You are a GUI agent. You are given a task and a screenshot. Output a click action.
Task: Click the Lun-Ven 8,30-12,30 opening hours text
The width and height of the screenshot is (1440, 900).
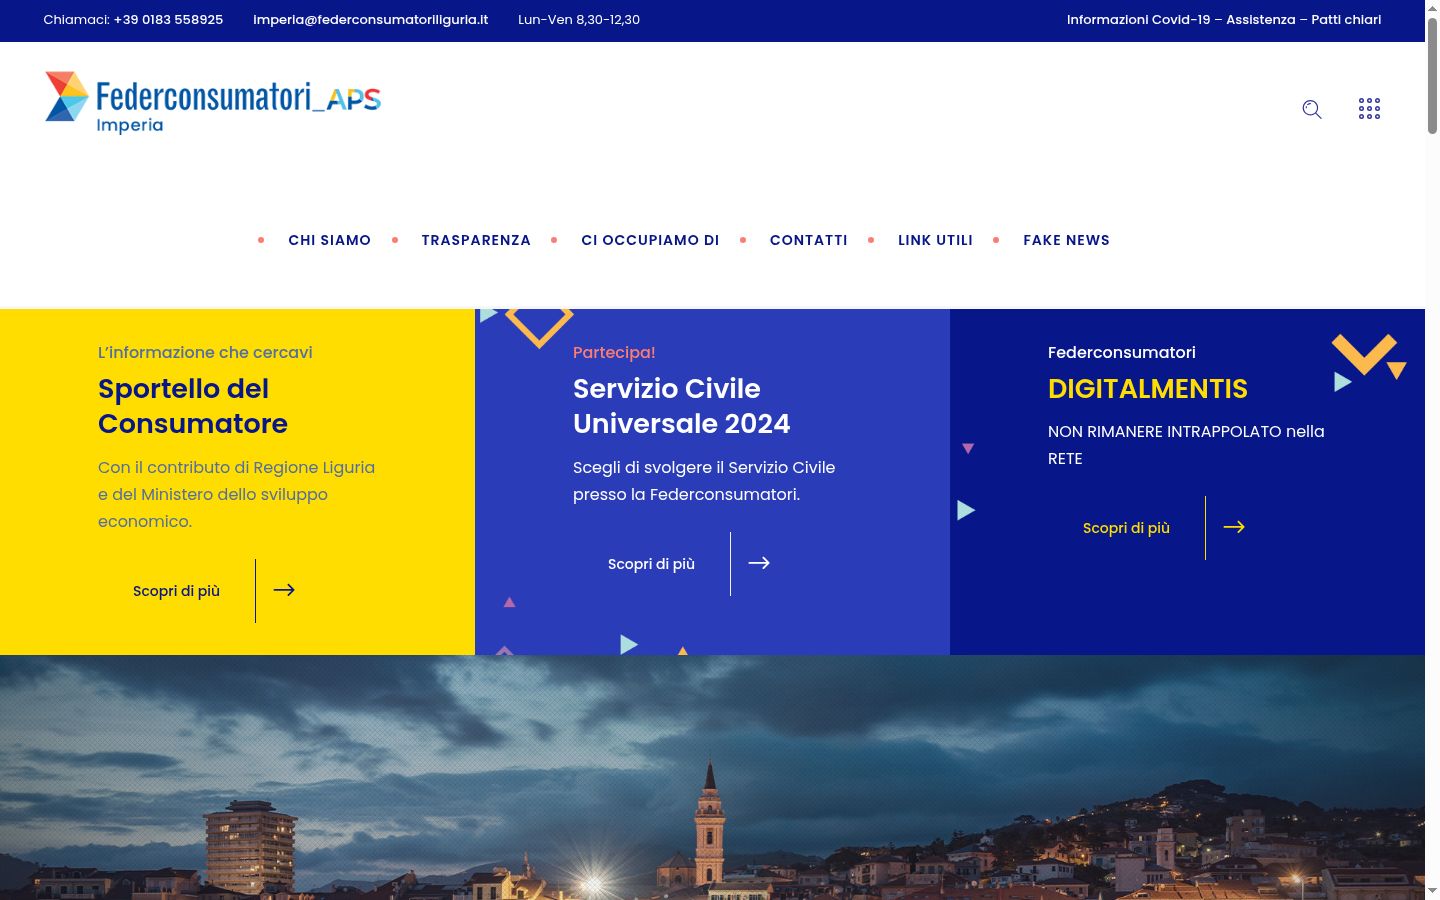point(579,20)
